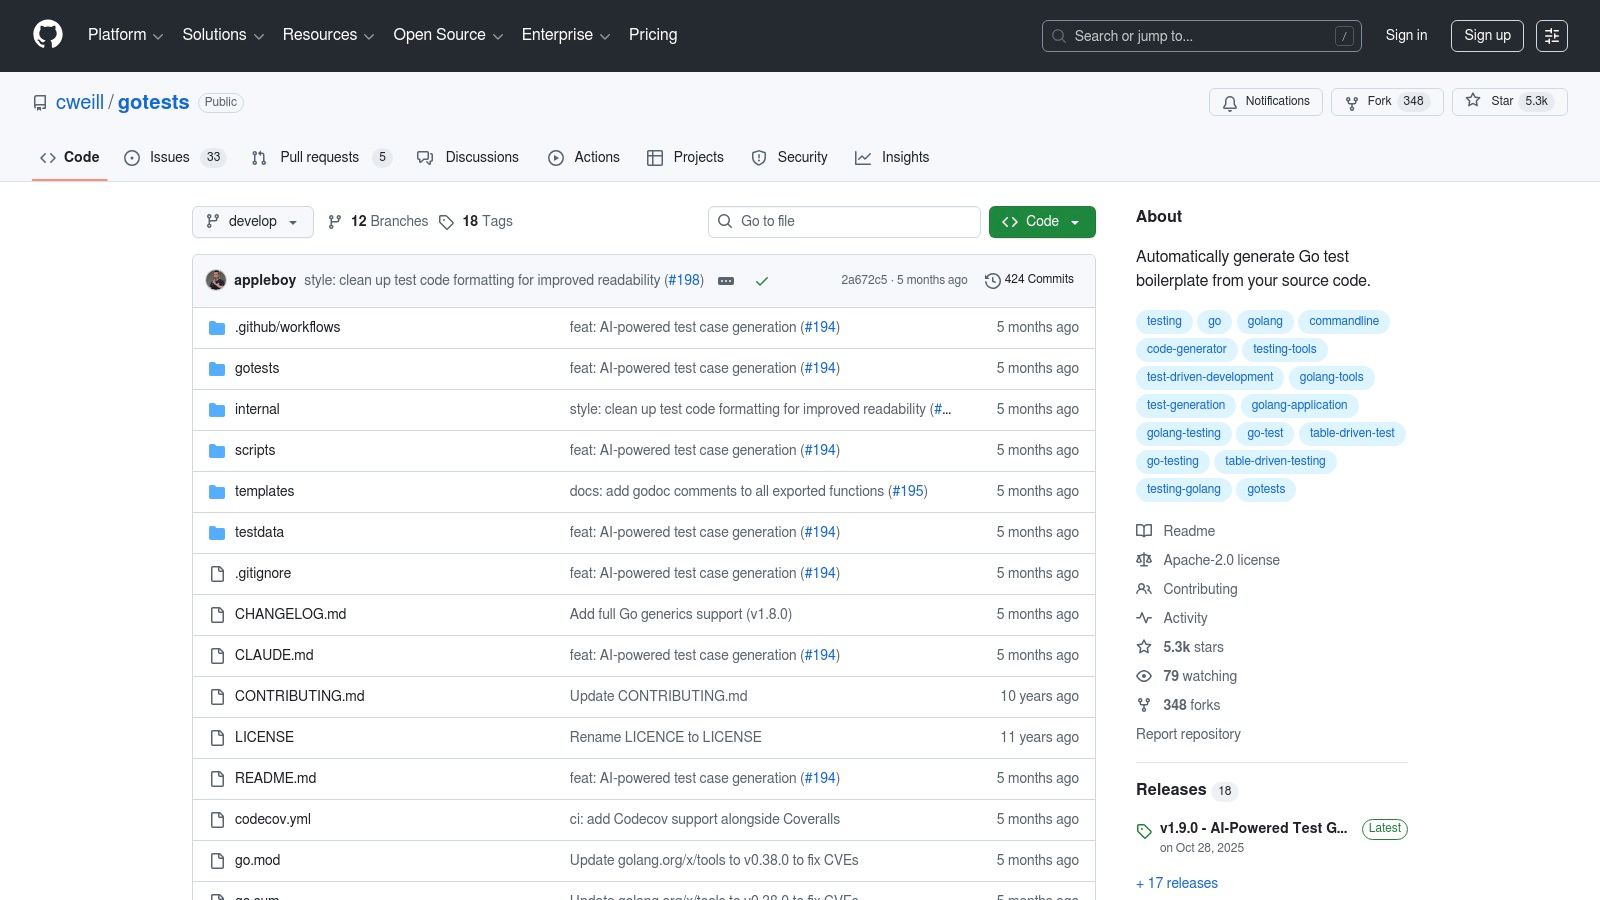Click the GitHub octocat logo
Viewport: 1600px width, 900px height.
tap(47, 35)
